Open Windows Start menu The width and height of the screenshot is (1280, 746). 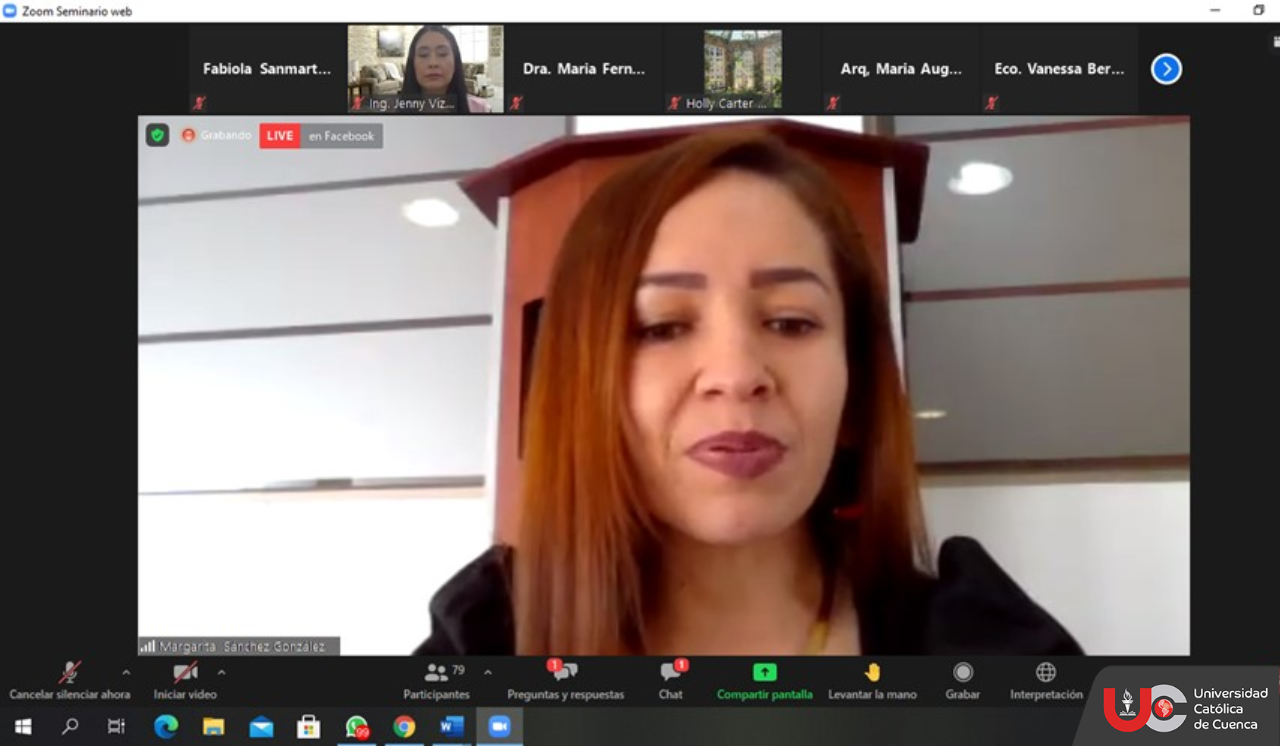point(23,727)
